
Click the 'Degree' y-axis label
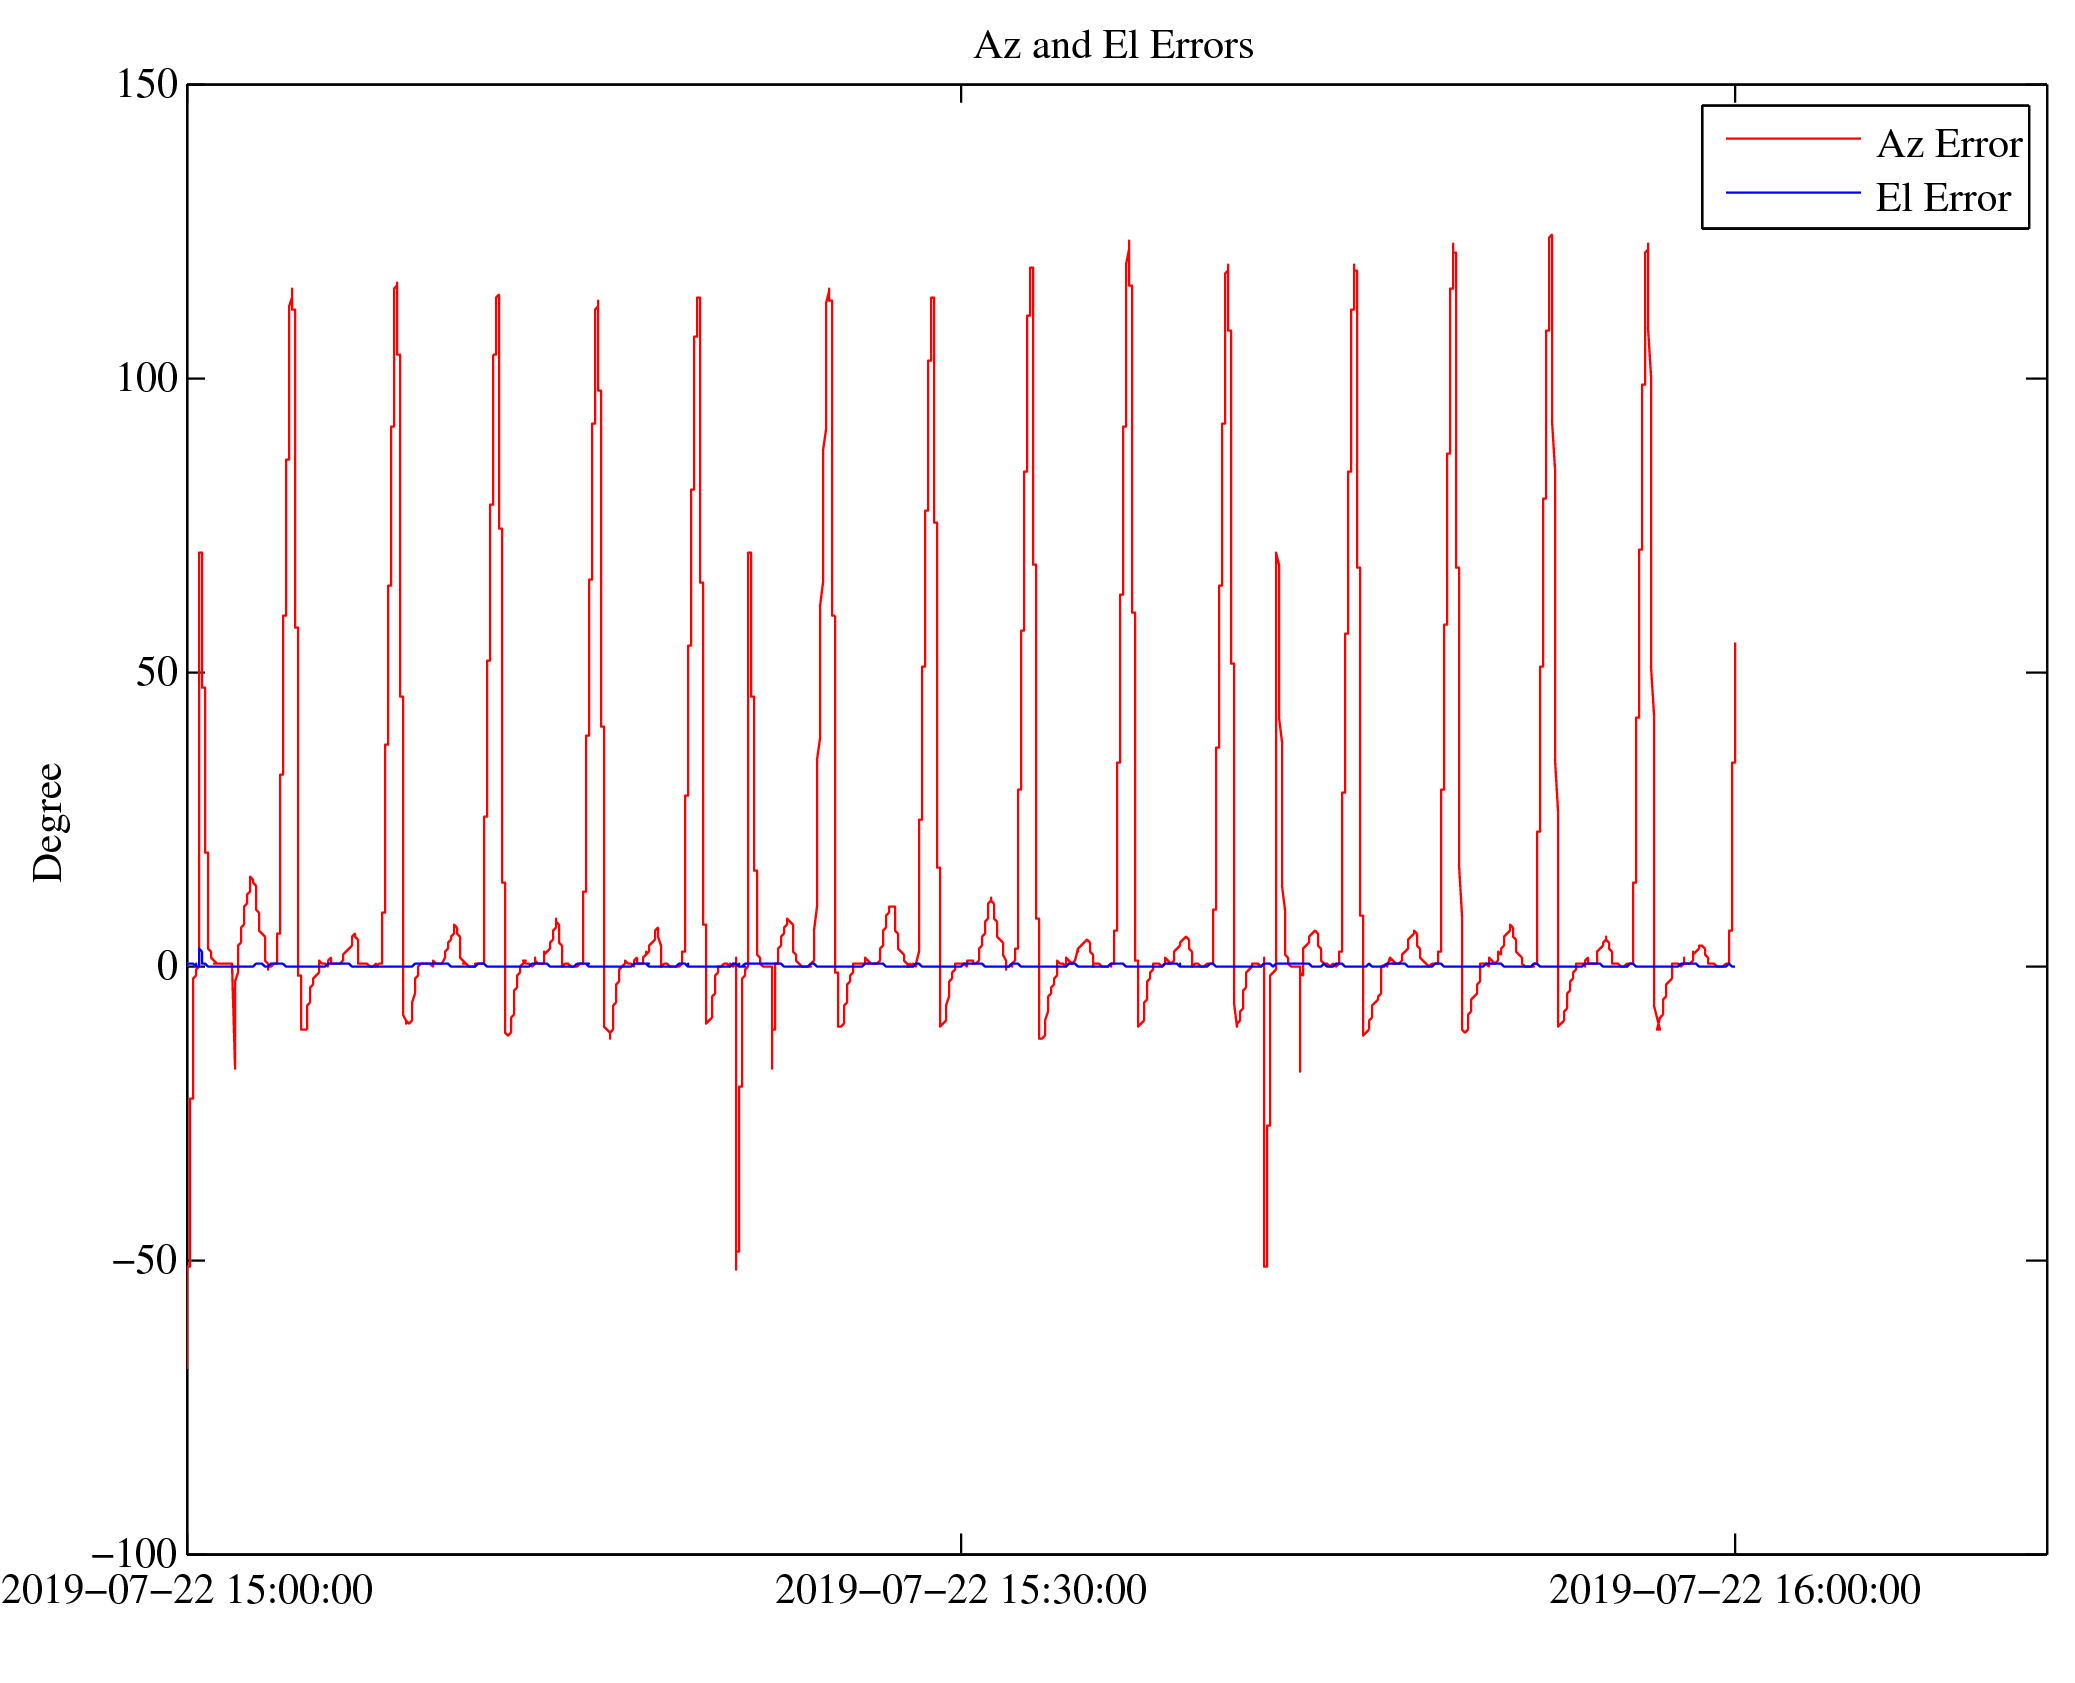point(48,822)
